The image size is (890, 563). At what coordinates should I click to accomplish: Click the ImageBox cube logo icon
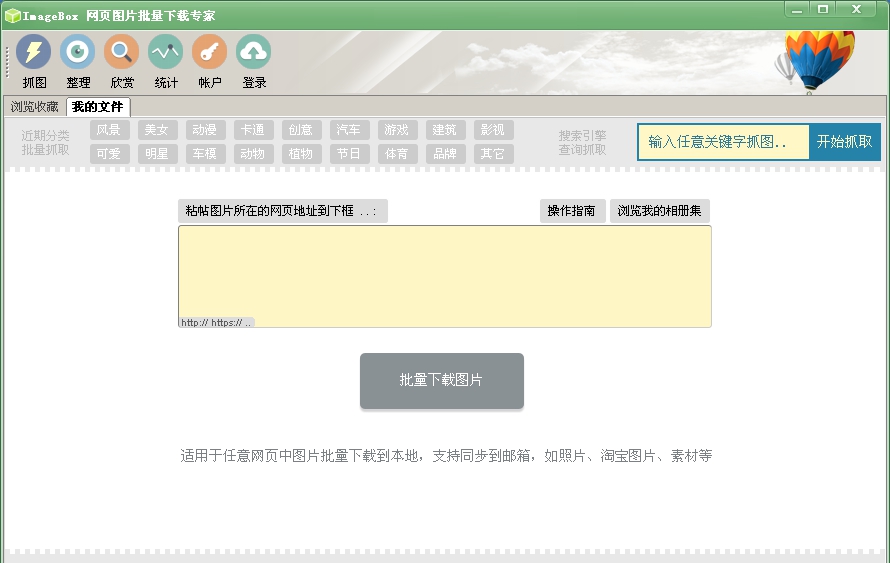(12, 16)
